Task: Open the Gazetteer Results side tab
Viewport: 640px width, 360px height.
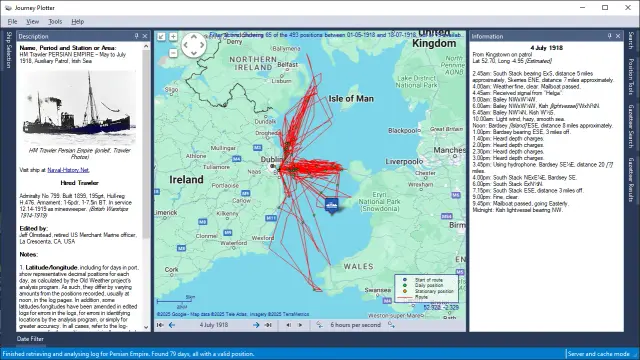Action: [x=631, y=180]
